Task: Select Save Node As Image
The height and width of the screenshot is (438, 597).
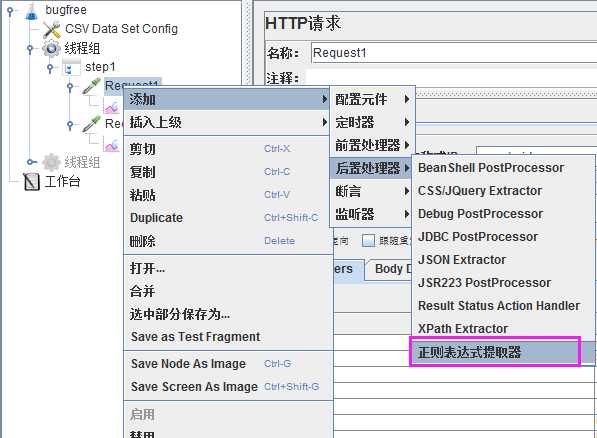Action: [228, 364]
